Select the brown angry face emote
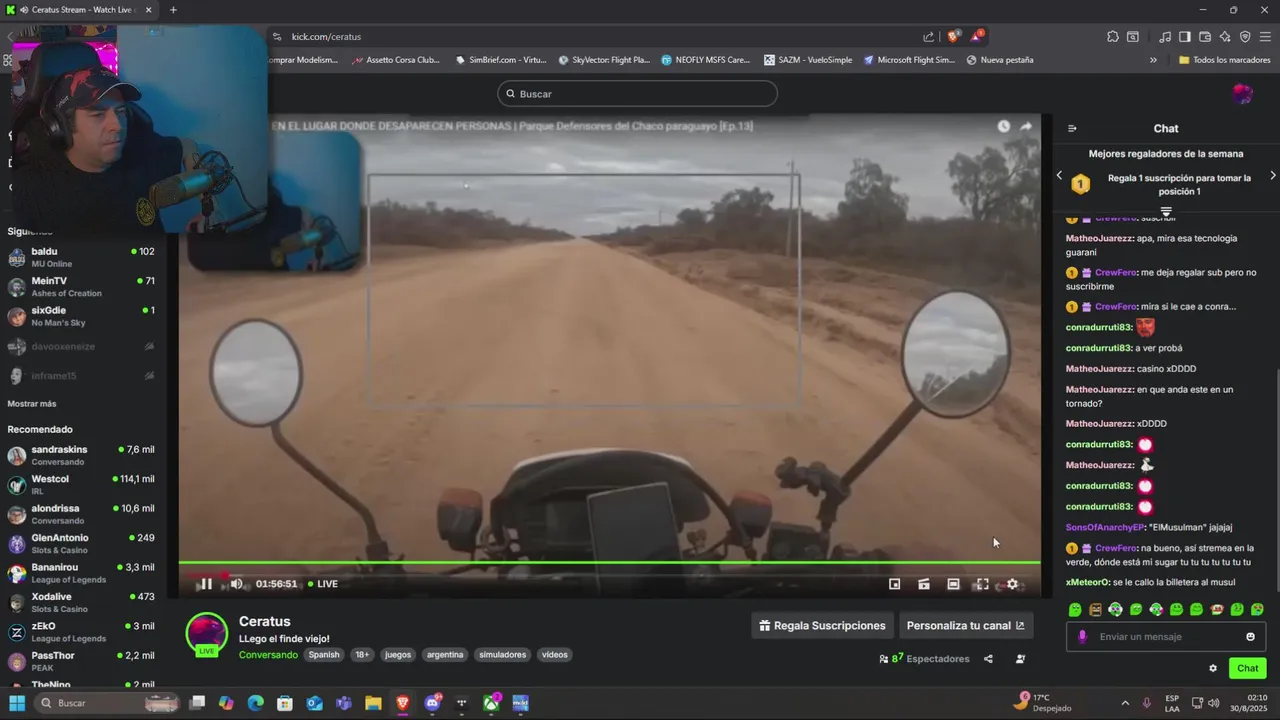The height and width of the screenshot is (720, 1280). 1095,609
